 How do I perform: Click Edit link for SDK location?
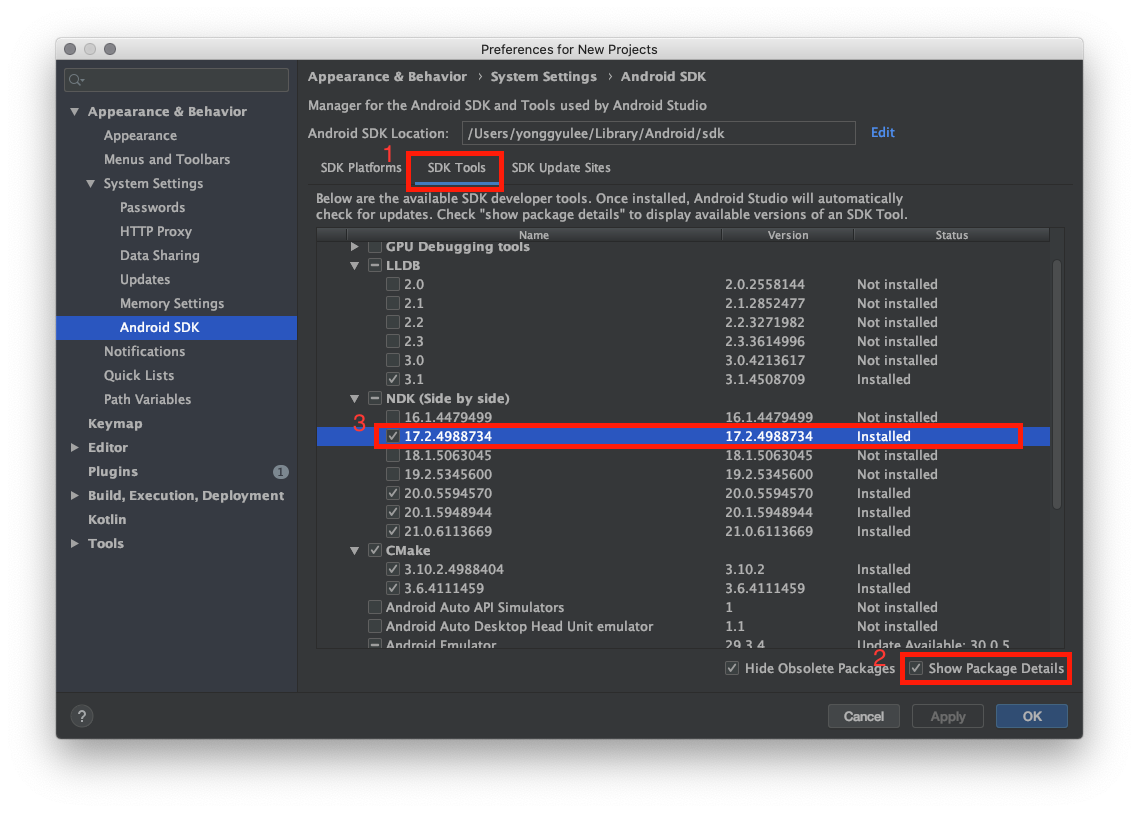(x=883, y=132)
